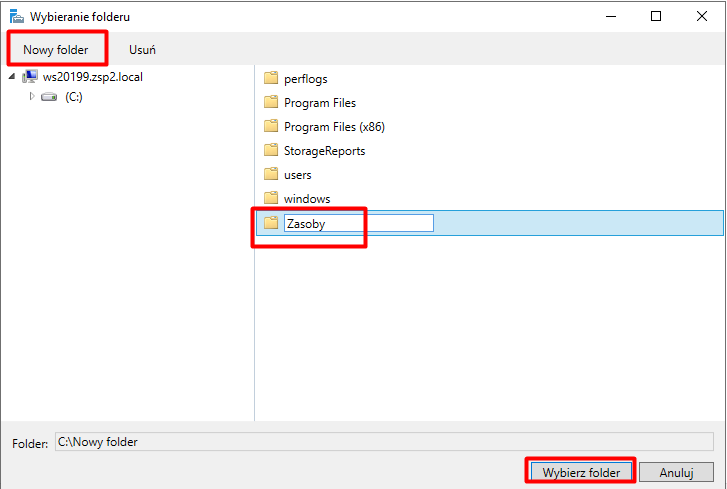Click Usuń in the toolbar
The width and height of the screenshot is (727, 489).
point(142,49)
